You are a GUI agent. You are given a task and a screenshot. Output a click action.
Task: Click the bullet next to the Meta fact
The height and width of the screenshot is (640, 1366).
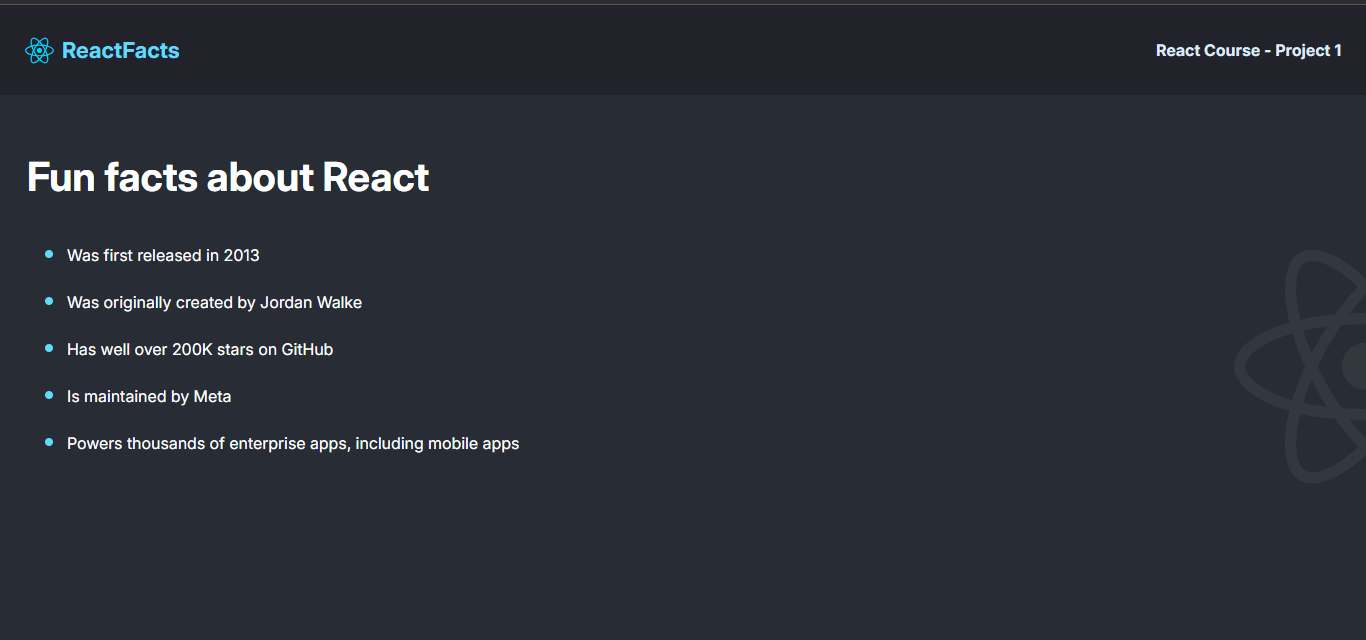(47, 396)
